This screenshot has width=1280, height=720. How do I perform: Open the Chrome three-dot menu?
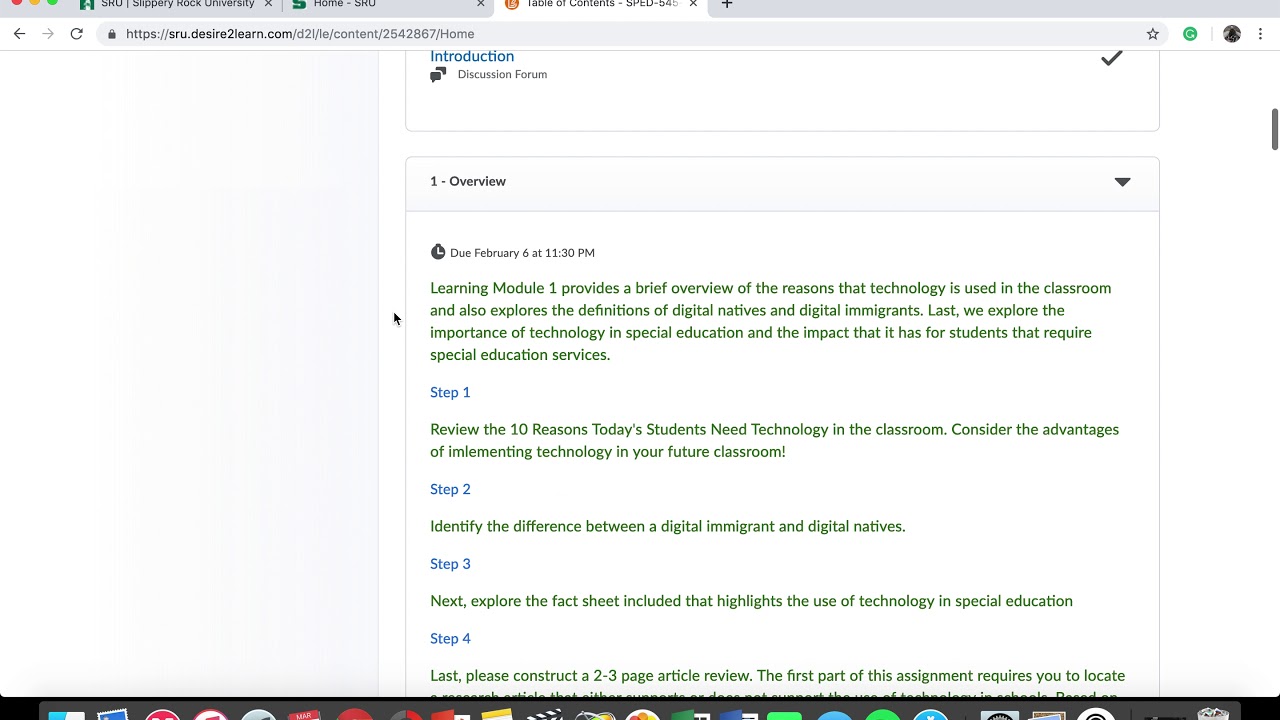tap(1262, 34)
